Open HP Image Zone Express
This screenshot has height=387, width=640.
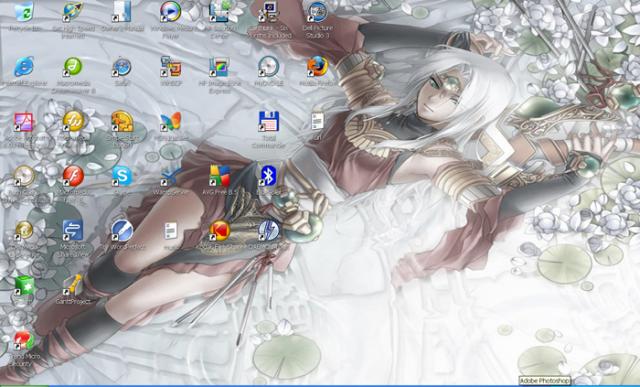point(220,67)
